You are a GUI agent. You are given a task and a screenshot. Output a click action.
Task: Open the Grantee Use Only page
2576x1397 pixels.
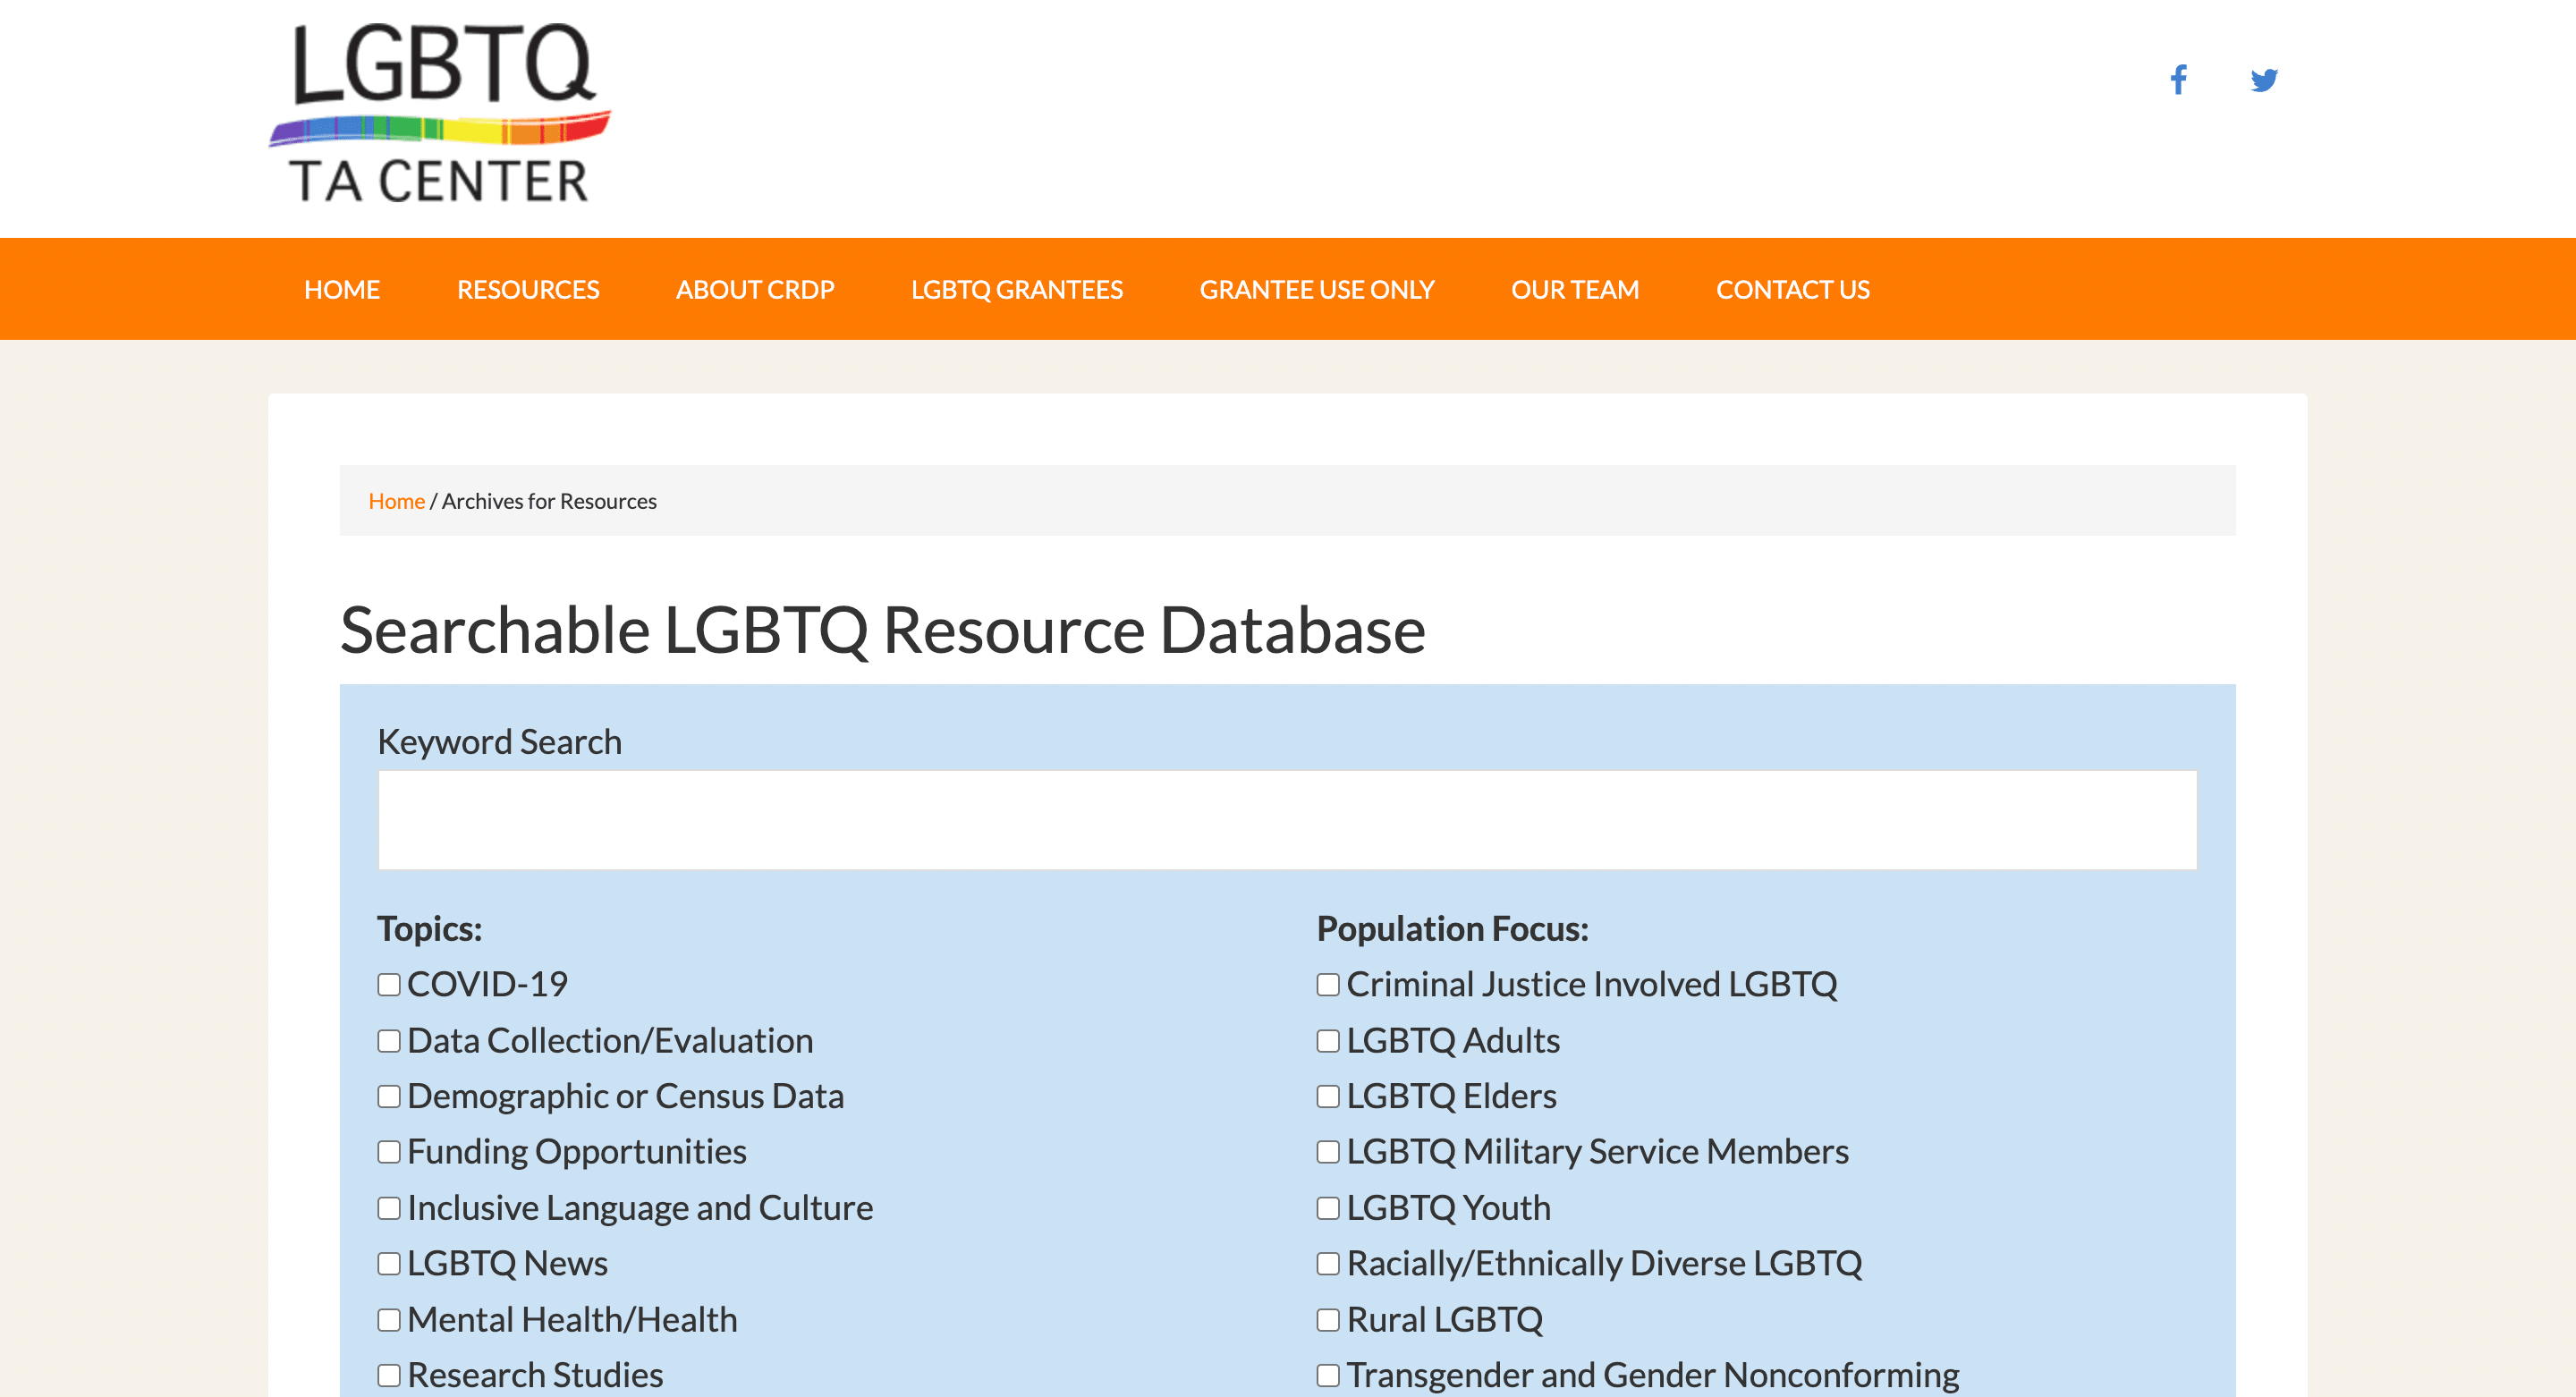(x=1317, y=289)
